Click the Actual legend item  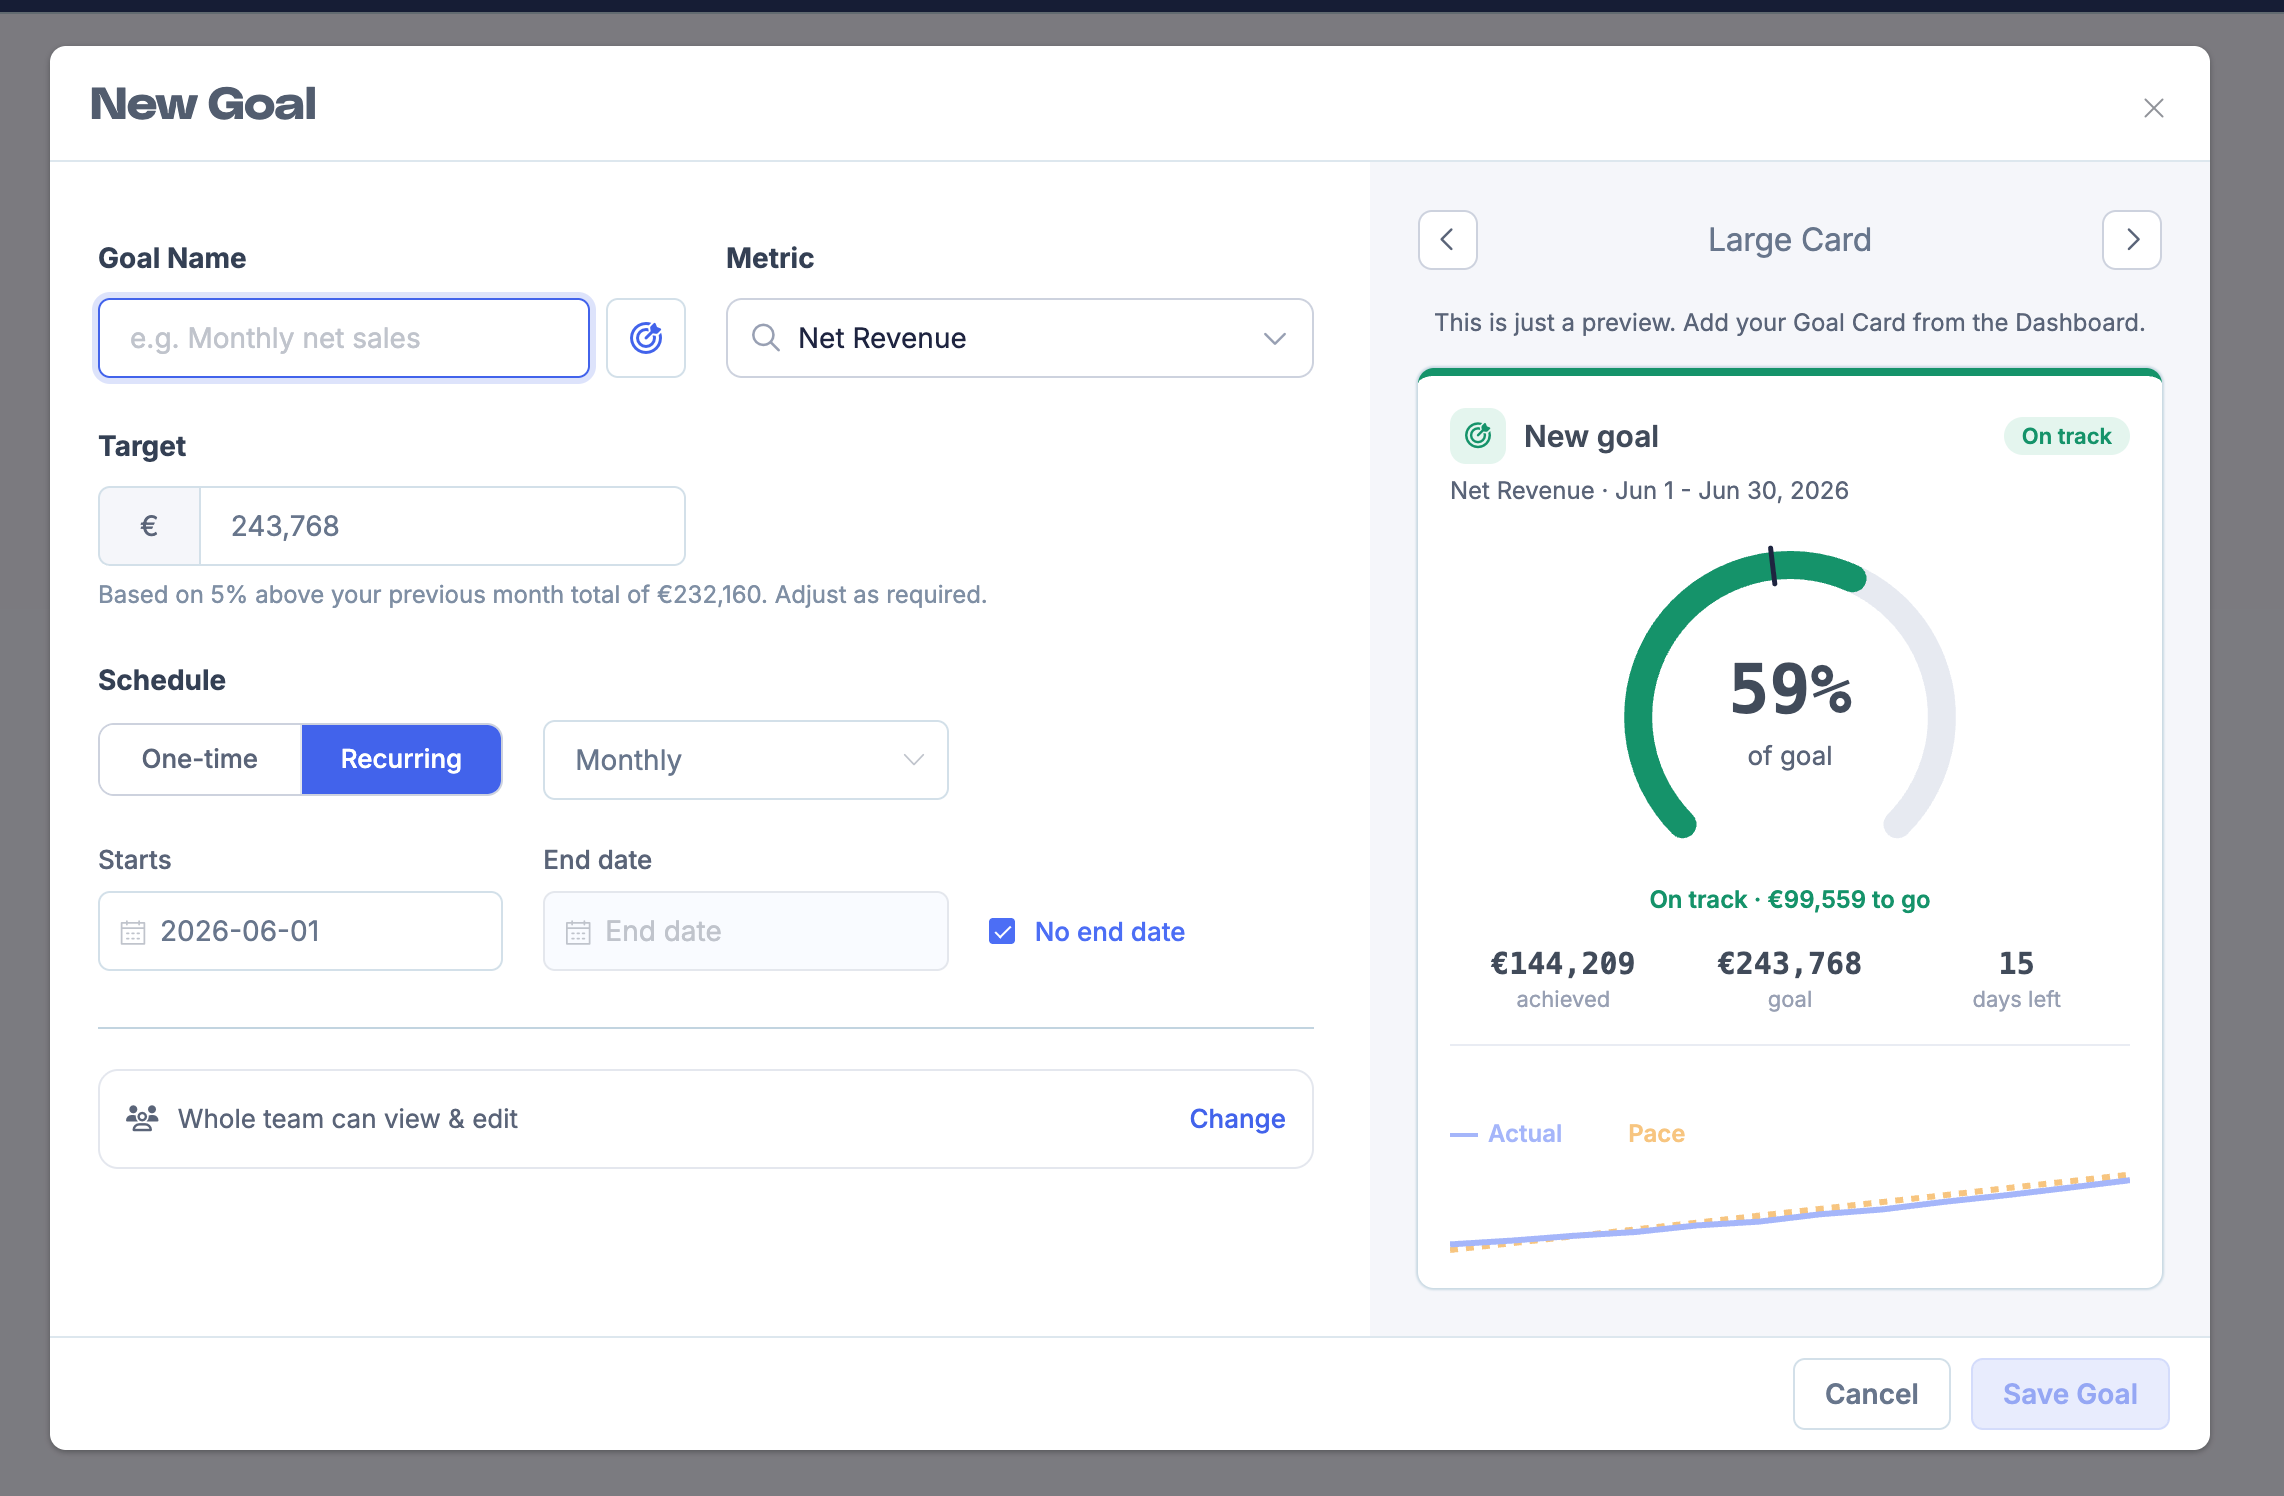pos(1505,1133)
